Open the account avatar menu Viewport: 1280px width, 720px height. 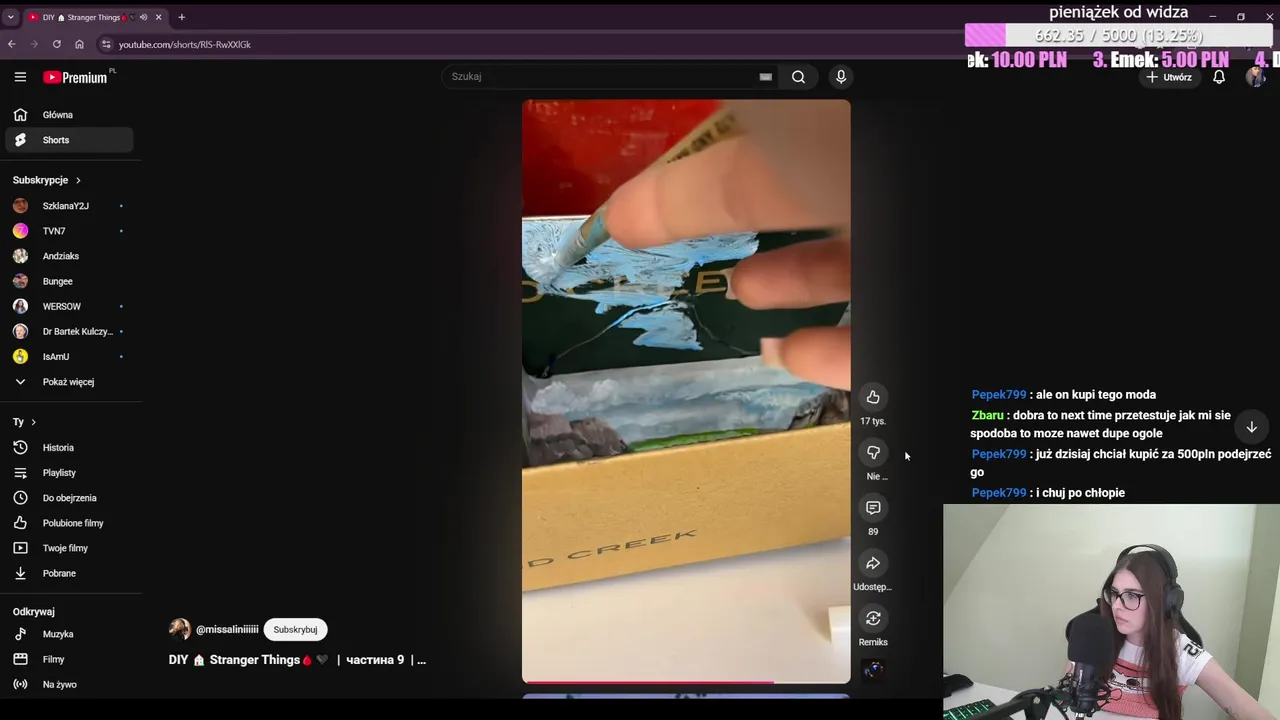point(1256,77)
